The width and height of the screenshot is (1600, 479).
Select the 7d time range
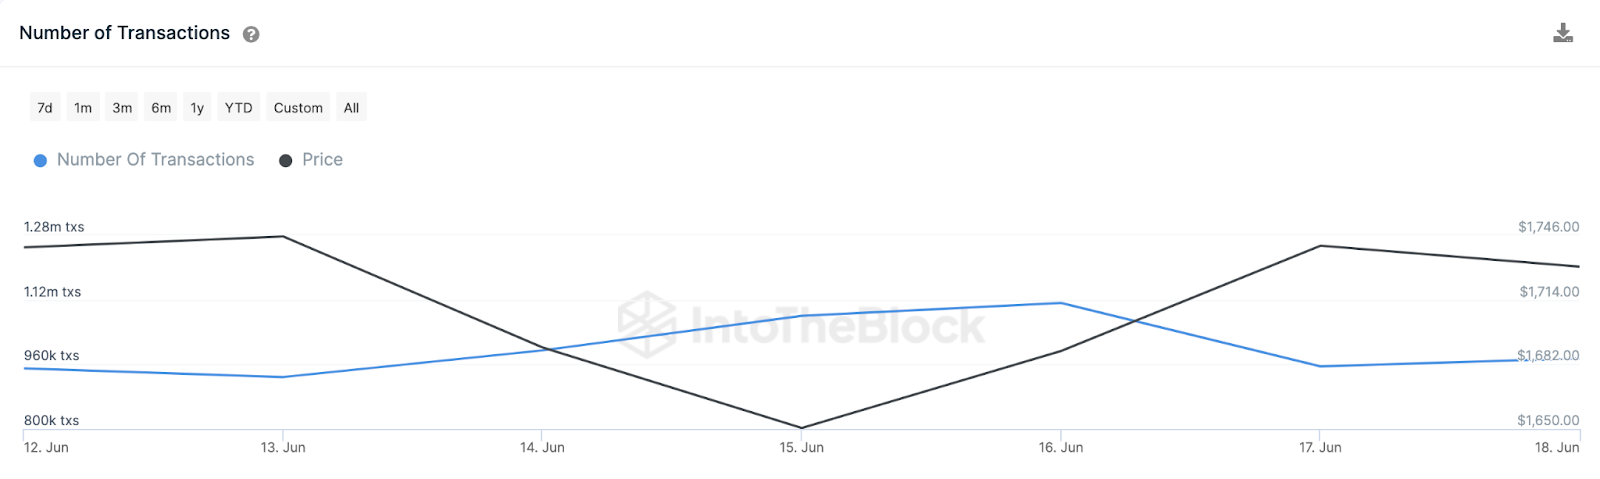(45, 108)
